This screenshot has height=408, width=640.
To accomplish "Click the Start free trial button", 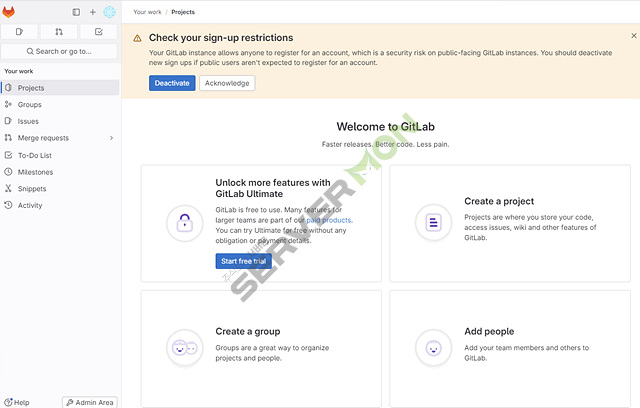I will point(244,261).
